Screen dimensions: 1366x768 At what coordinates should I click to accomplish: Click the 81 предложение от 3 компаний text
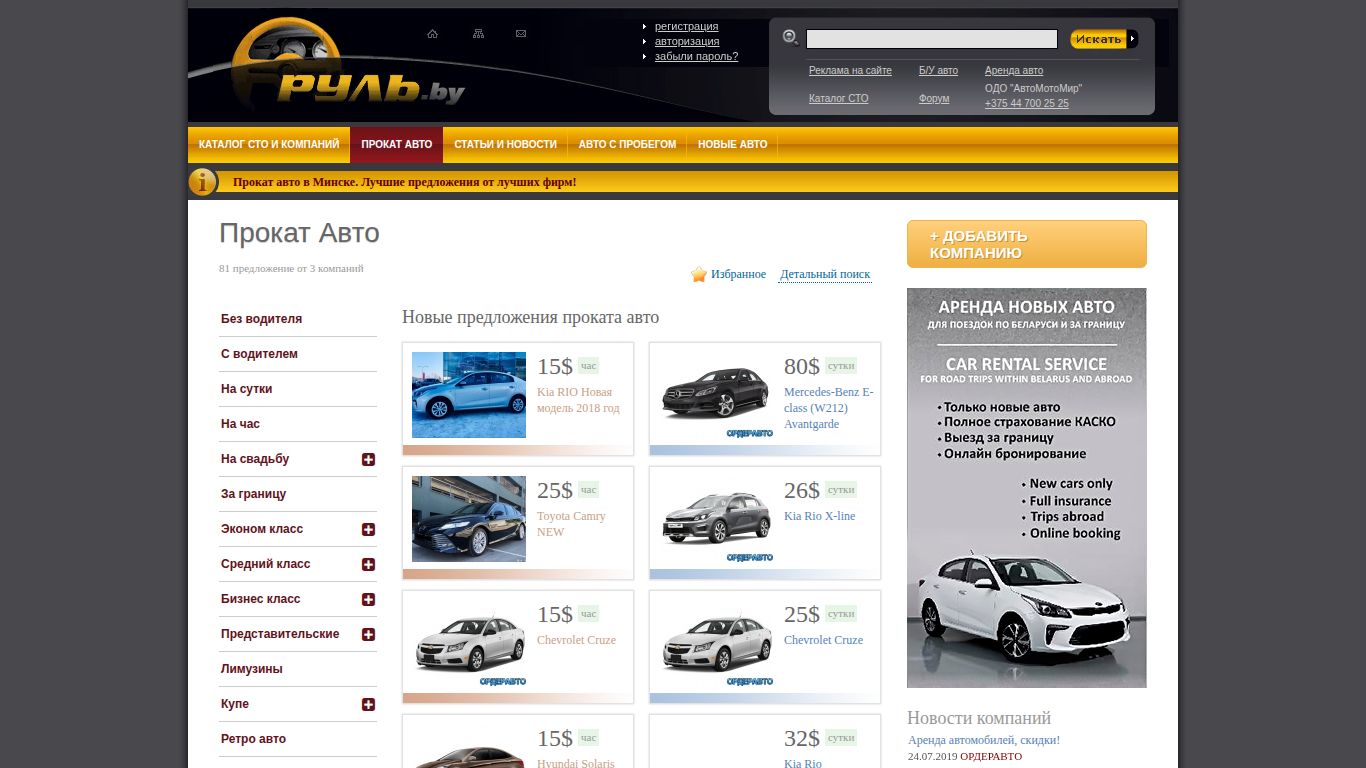(291, 268)
